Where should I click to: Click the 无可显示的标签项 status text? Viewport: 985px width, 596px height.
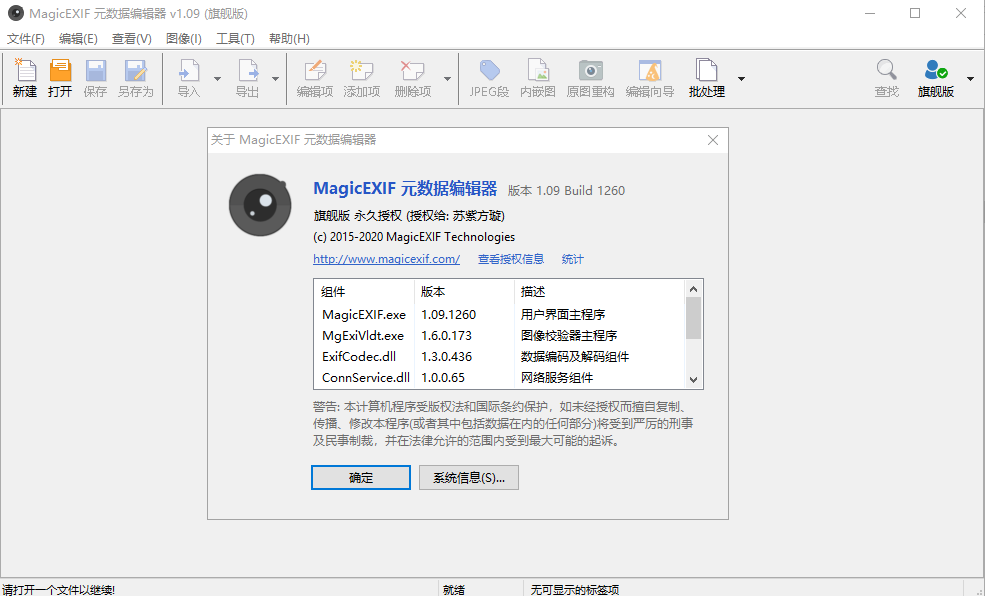pos(575,590)
